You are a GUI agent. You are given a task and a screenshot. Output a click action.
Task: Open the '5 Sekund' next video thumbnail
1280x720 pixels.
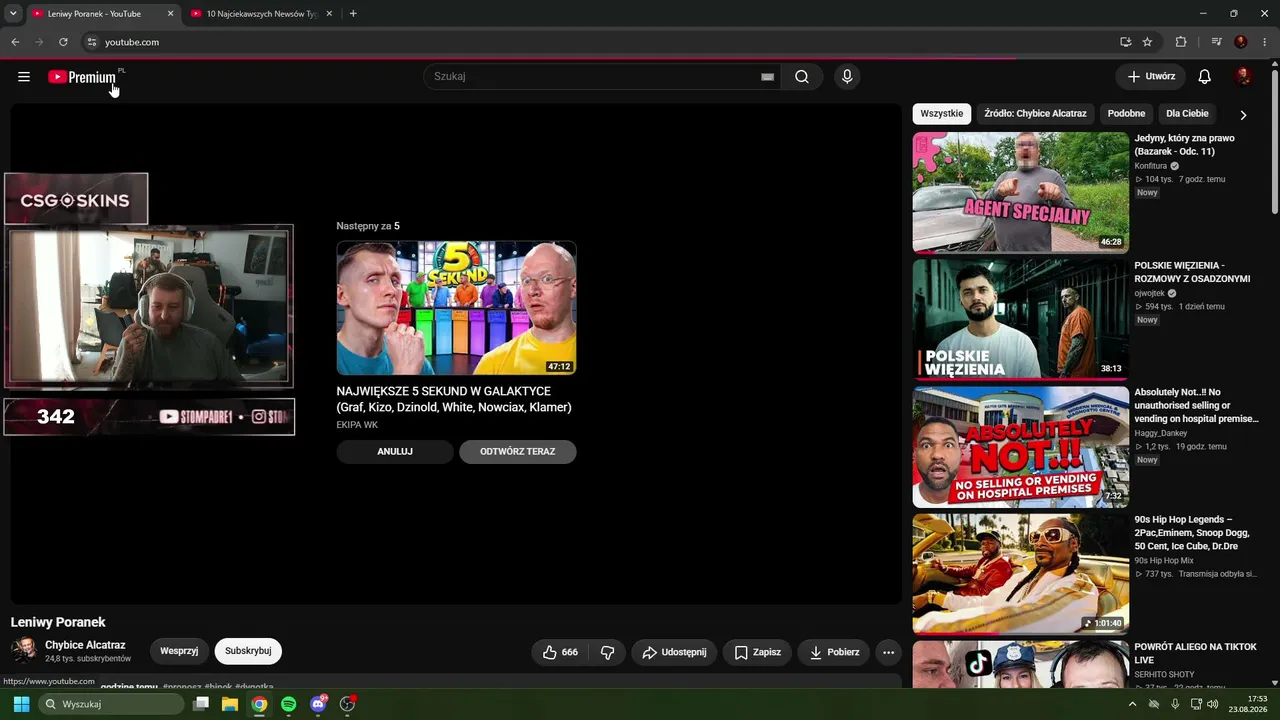click(456, 308)
